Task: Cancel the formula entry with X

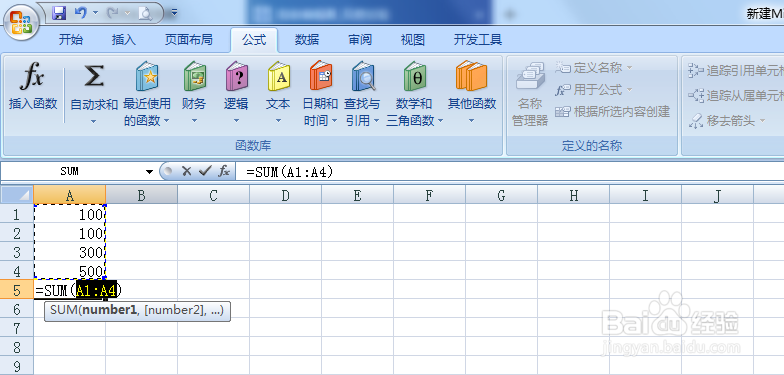Action: point(186,172)
